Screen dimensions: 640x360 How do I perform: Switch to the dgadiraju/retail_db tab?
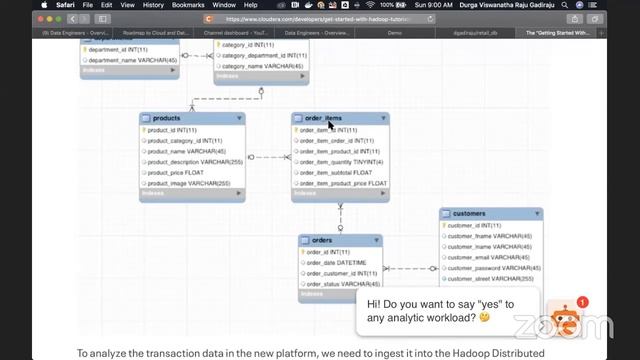point(475,33)
